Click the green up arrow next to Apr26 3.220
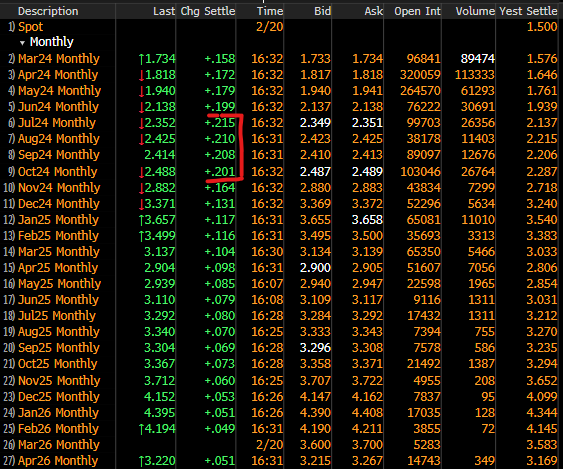 (141, 461)
